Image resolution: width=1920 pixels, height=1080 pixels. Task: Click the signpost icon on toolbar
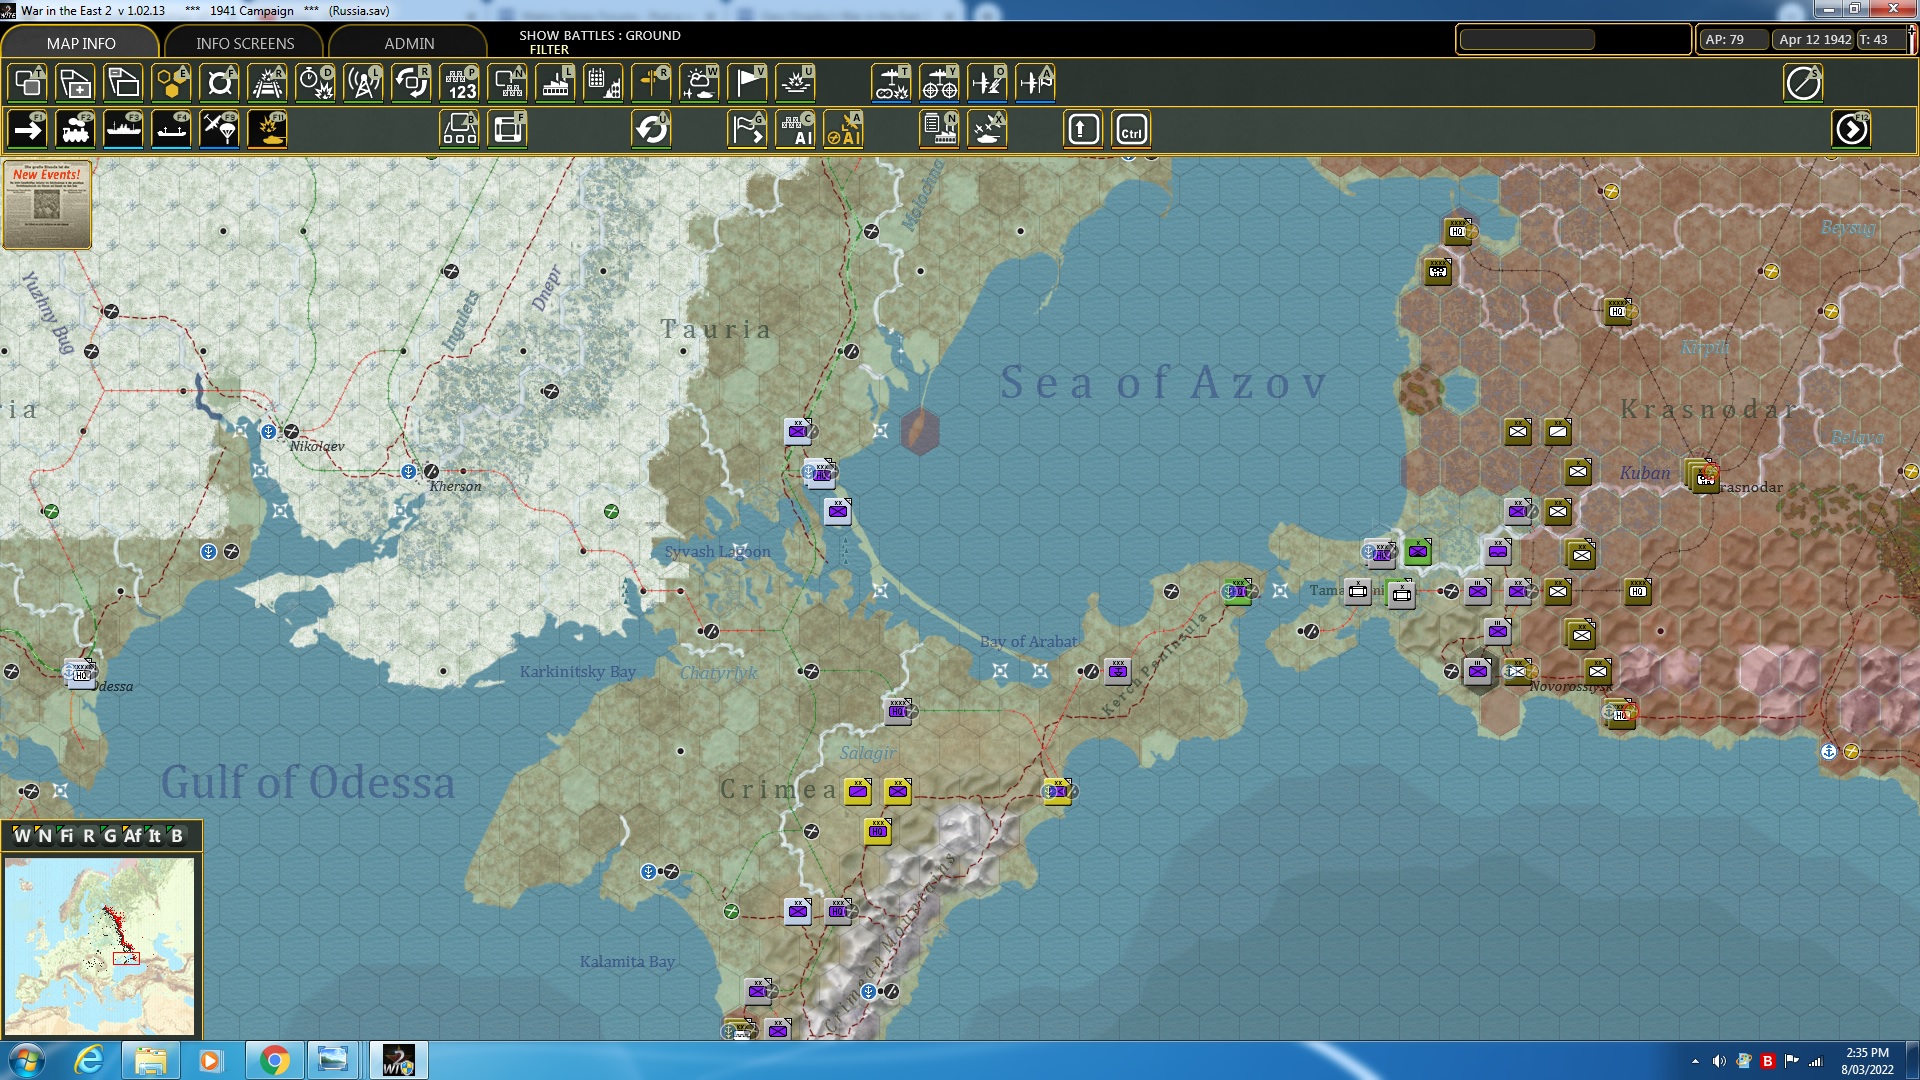pyautogui.click(x=651, y=83)
